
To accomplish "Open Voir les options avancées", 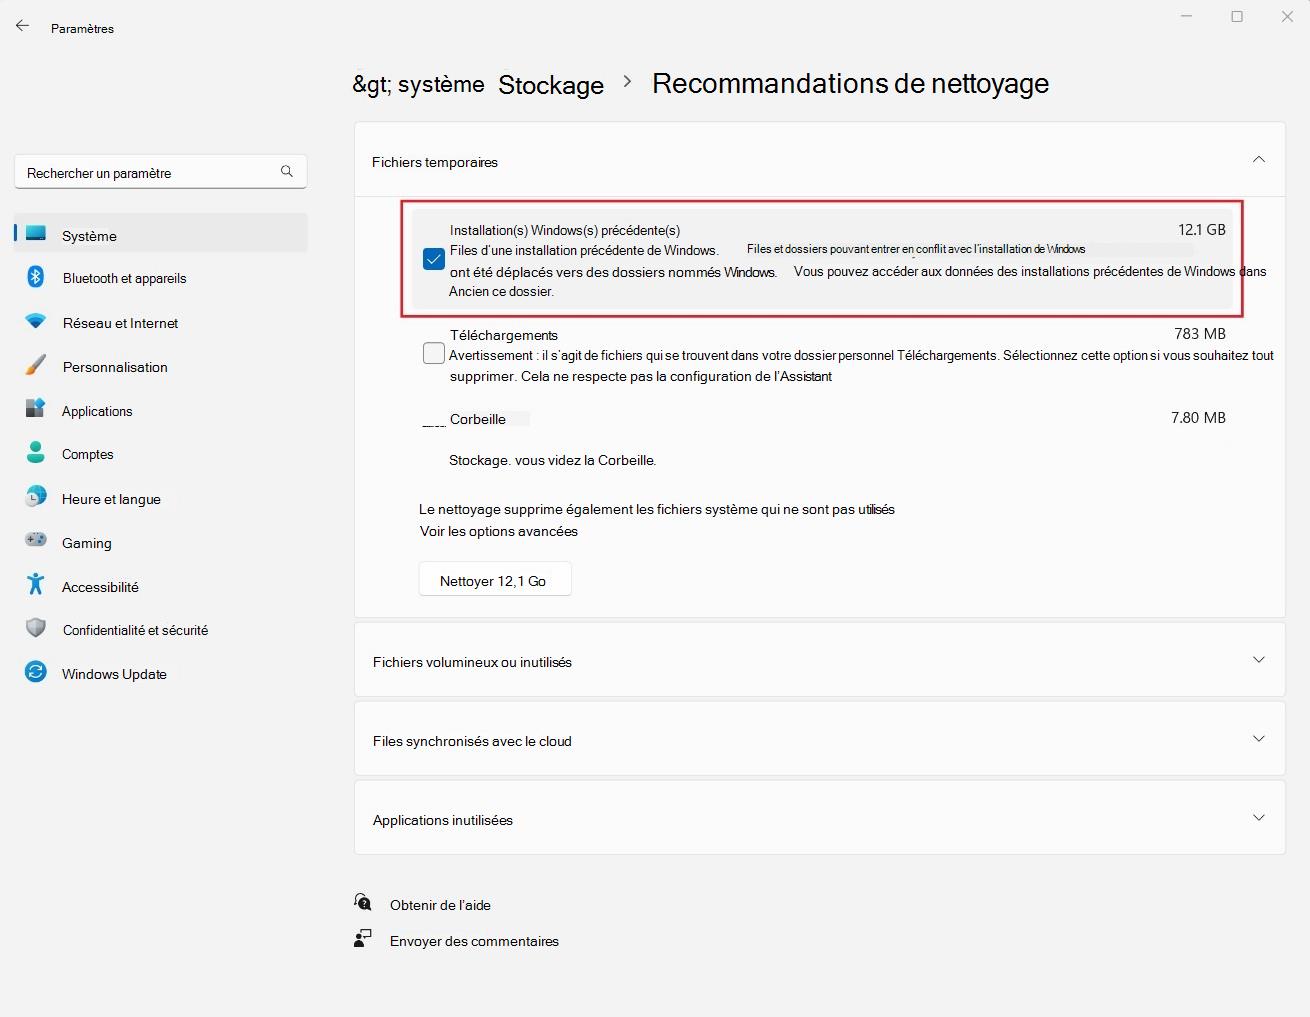I will pos(499,531).
